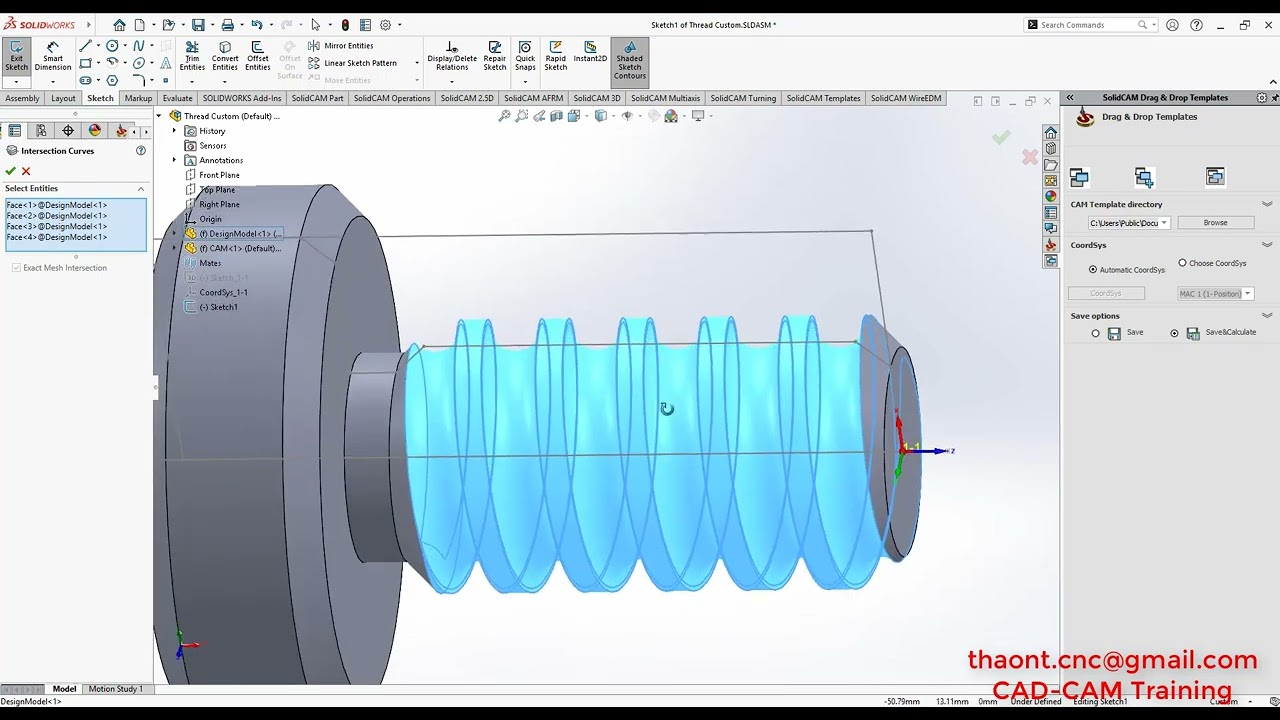The height and width of the screenshot is (720, 1280).
Task: Open SolidCAM panel settings gear
Action: tap(1262, 98)
